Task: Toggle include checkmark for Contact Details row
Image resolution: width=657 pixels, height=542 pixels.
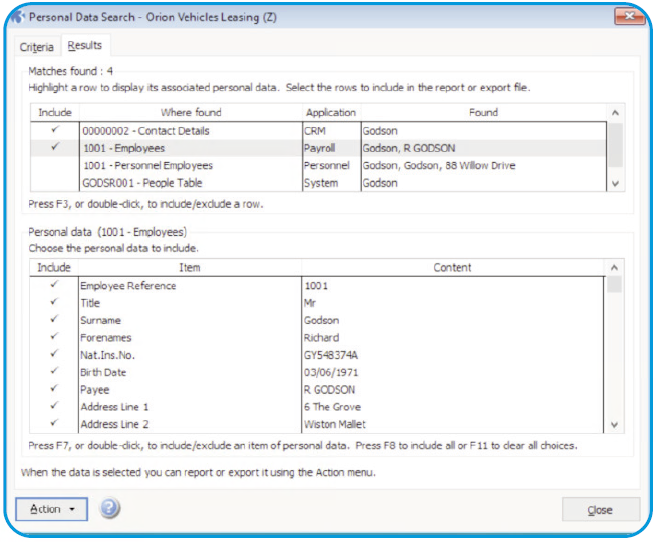Action: pyautogui.click(x=54, y=130)
